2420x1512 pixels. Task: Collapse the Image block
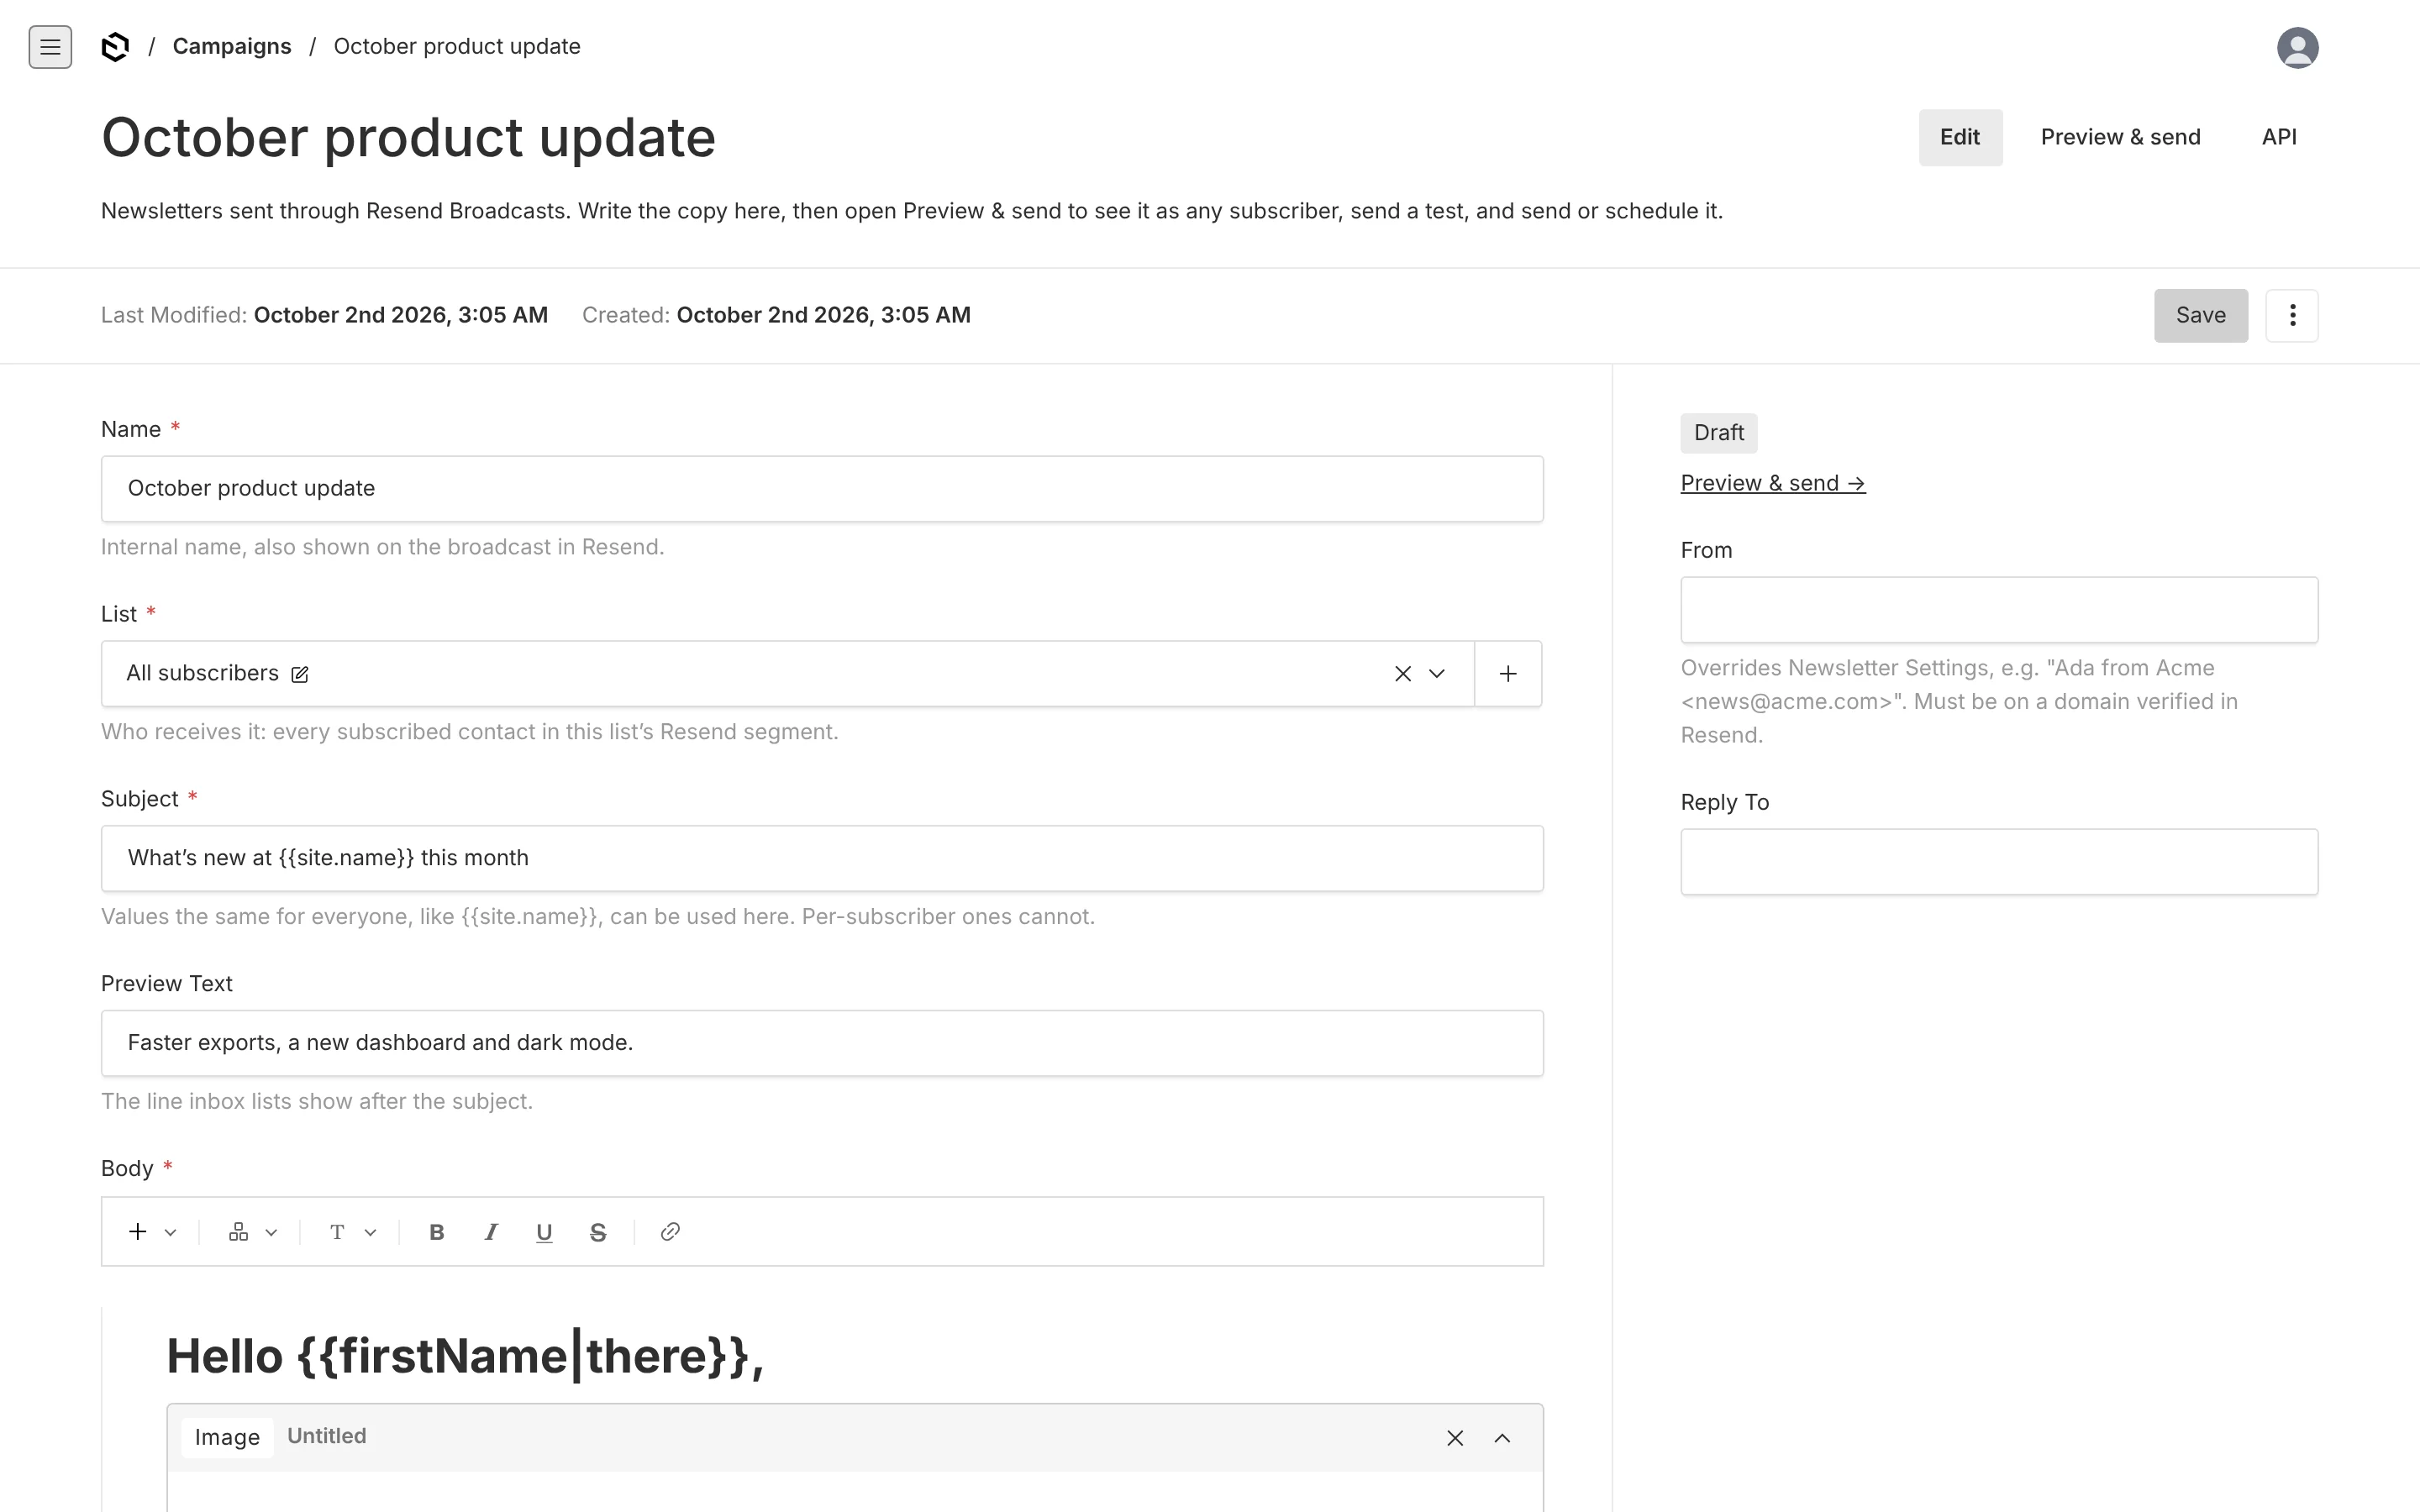coord(1502,1438)
